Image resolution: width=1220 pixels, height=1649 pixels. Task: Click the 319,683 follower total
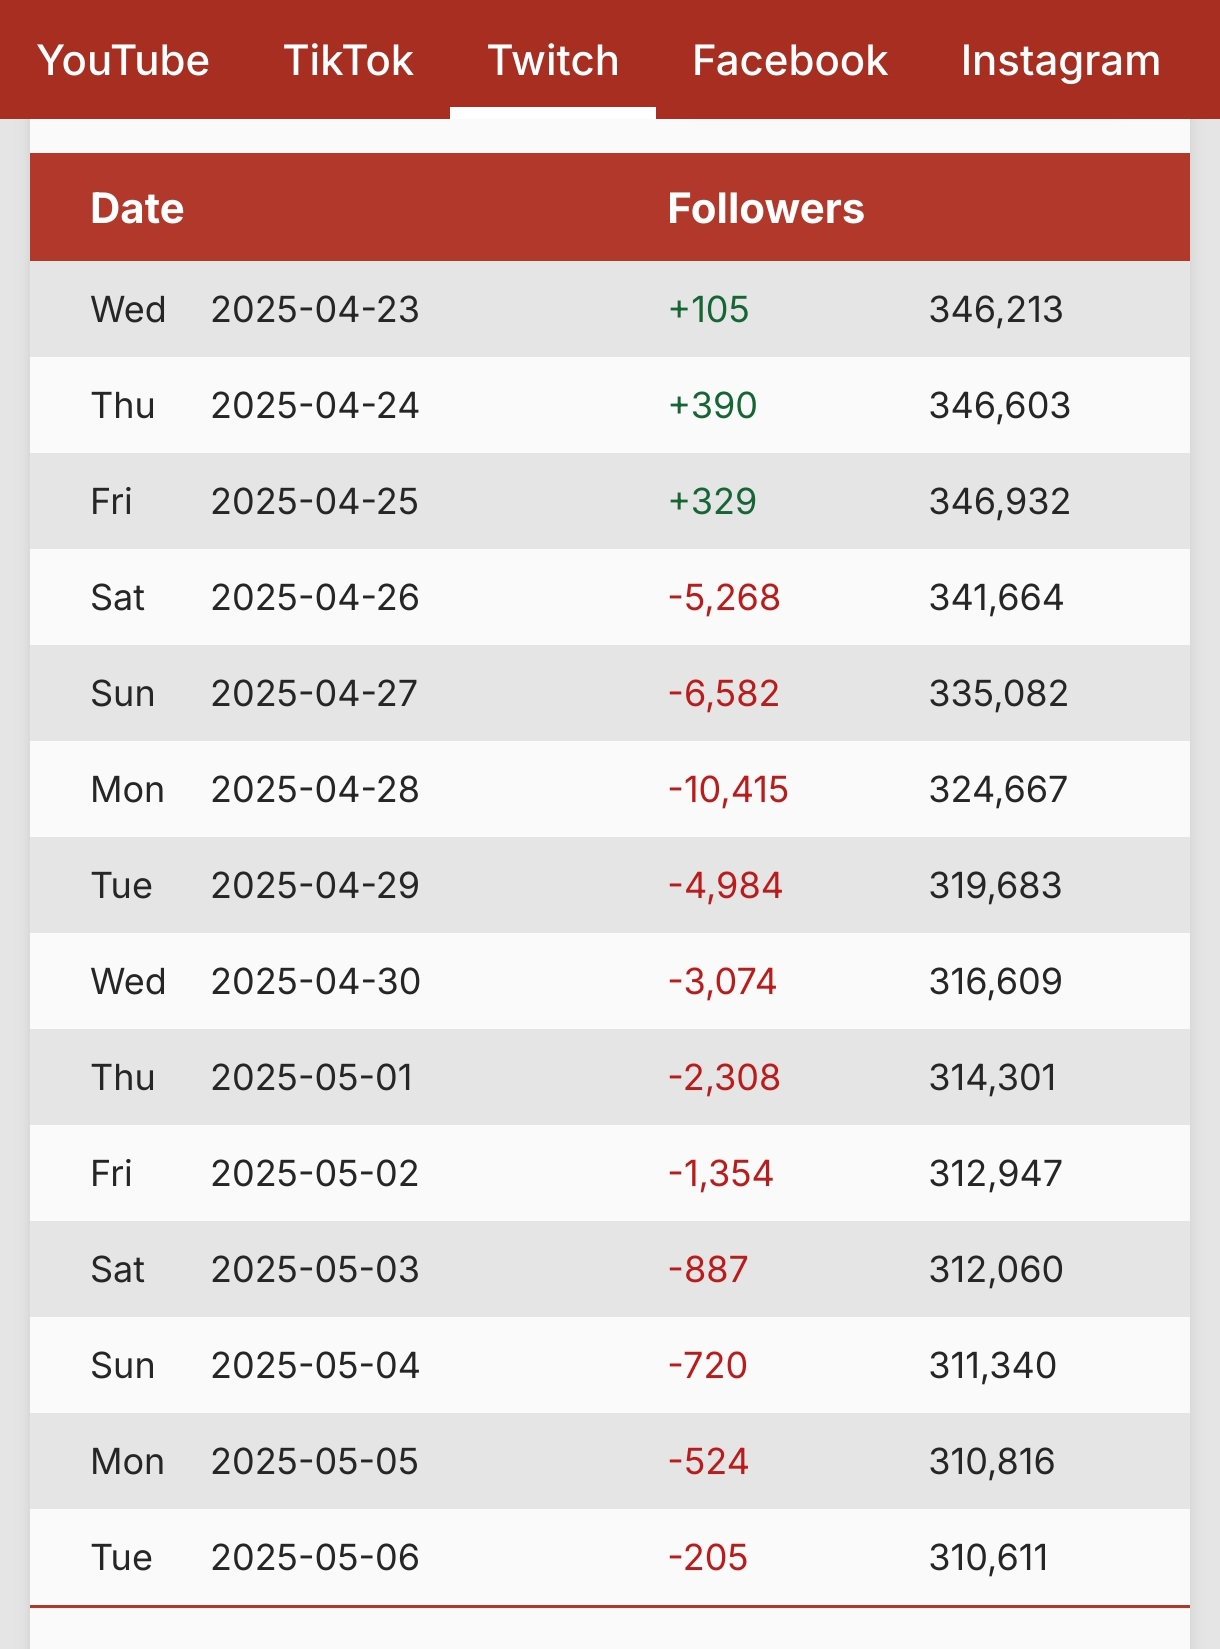coord(995,885)
